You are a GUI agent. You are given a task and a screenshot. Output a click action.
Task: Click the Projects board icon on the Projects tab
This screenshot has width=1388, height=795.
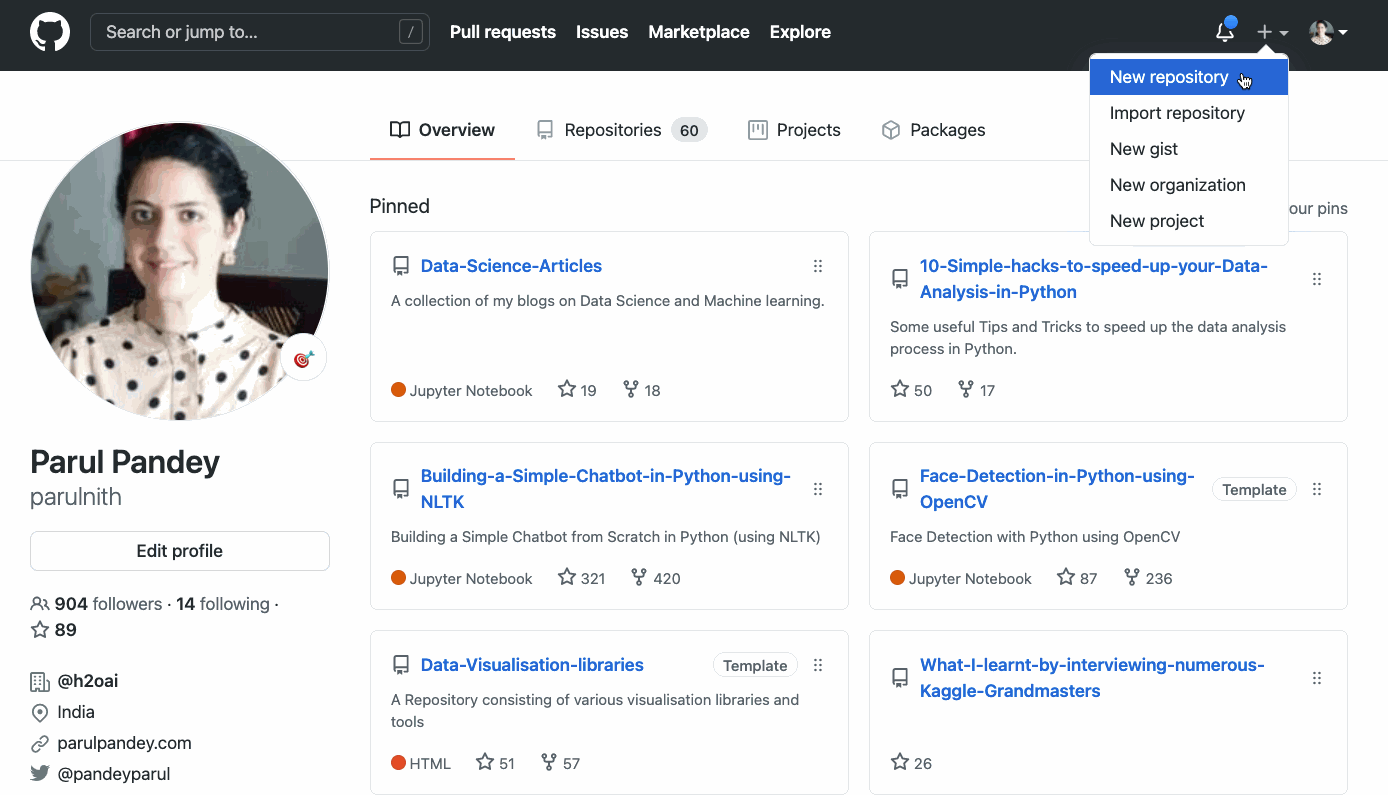(755, 130)
